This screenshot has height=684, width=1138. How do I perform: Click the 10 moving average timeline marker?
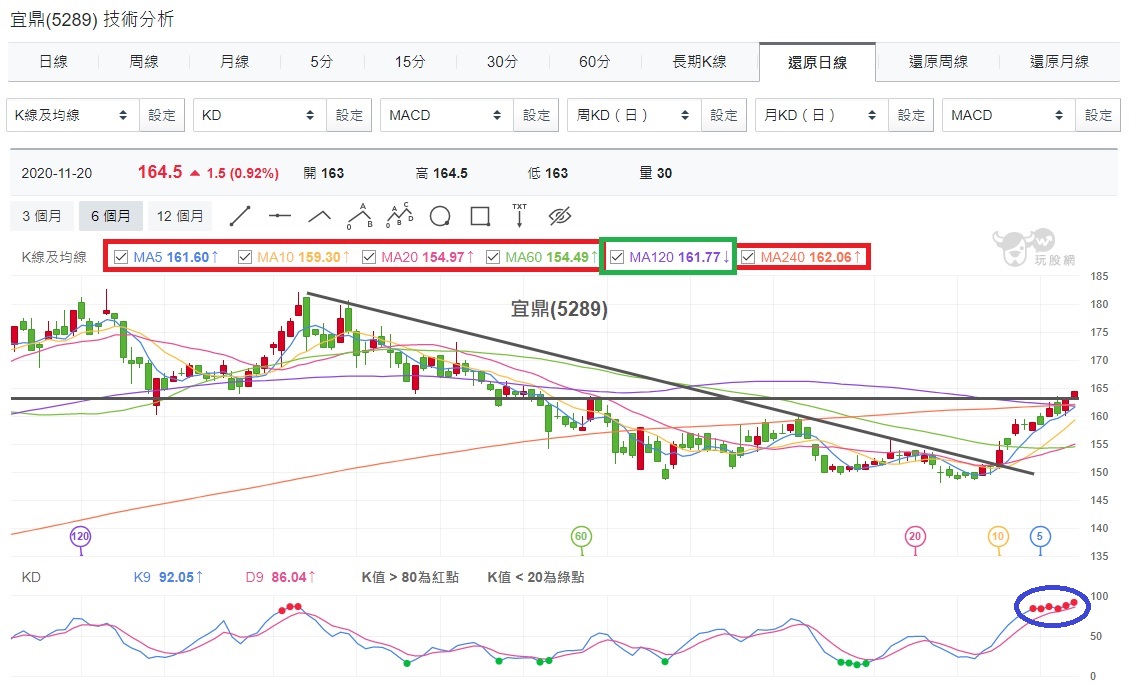(x=998, y=537)
